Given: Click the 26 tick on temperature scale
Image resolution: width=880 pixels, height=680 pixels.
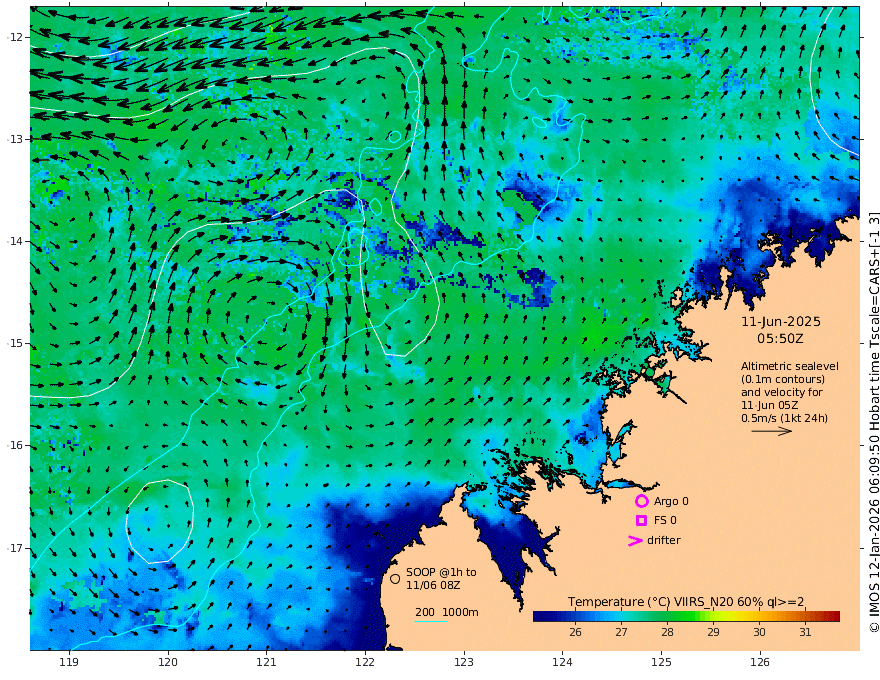Looking at the screenshot, I should [x=575, y=632].
